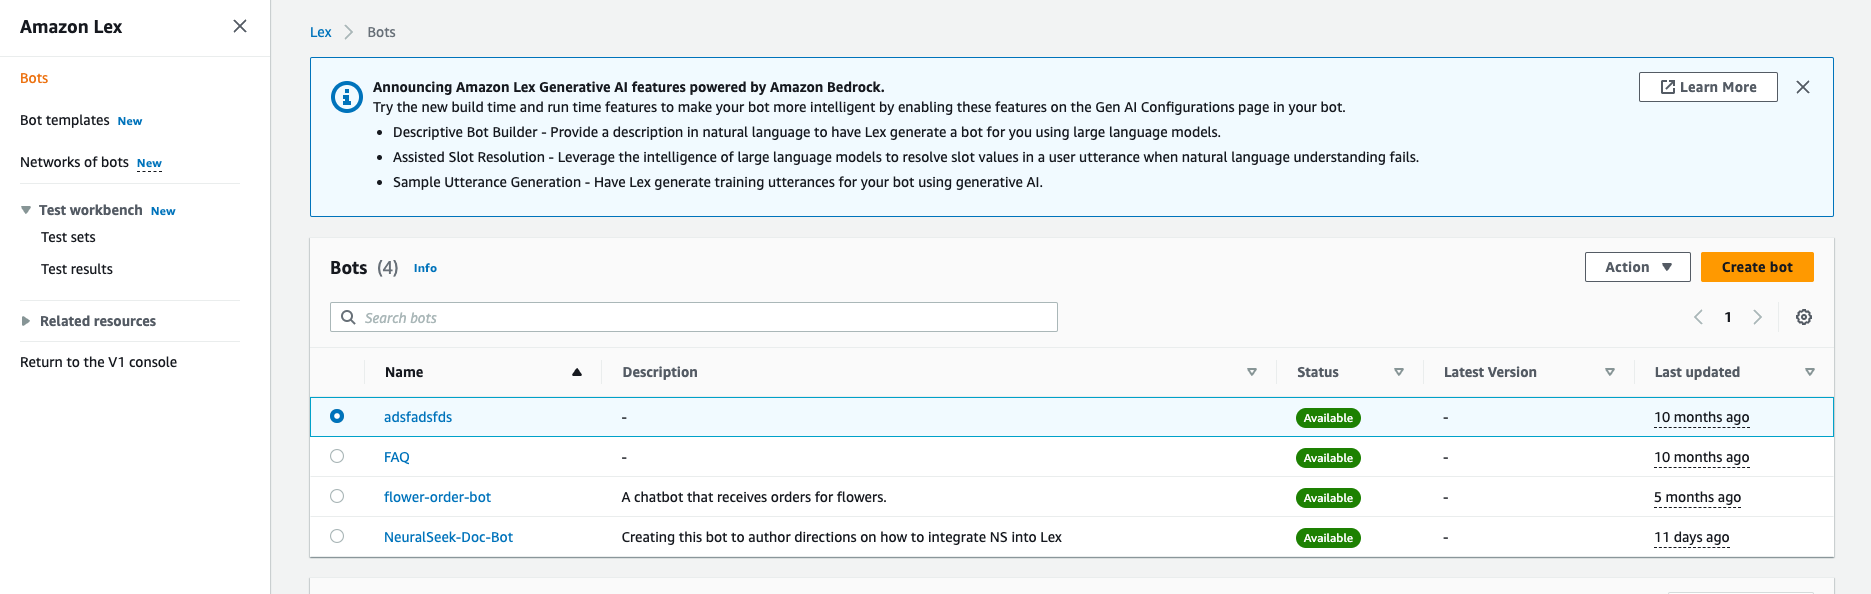Open the Action dropdown menu
Screen dimensions: 1871x594
coord(1638,267)
